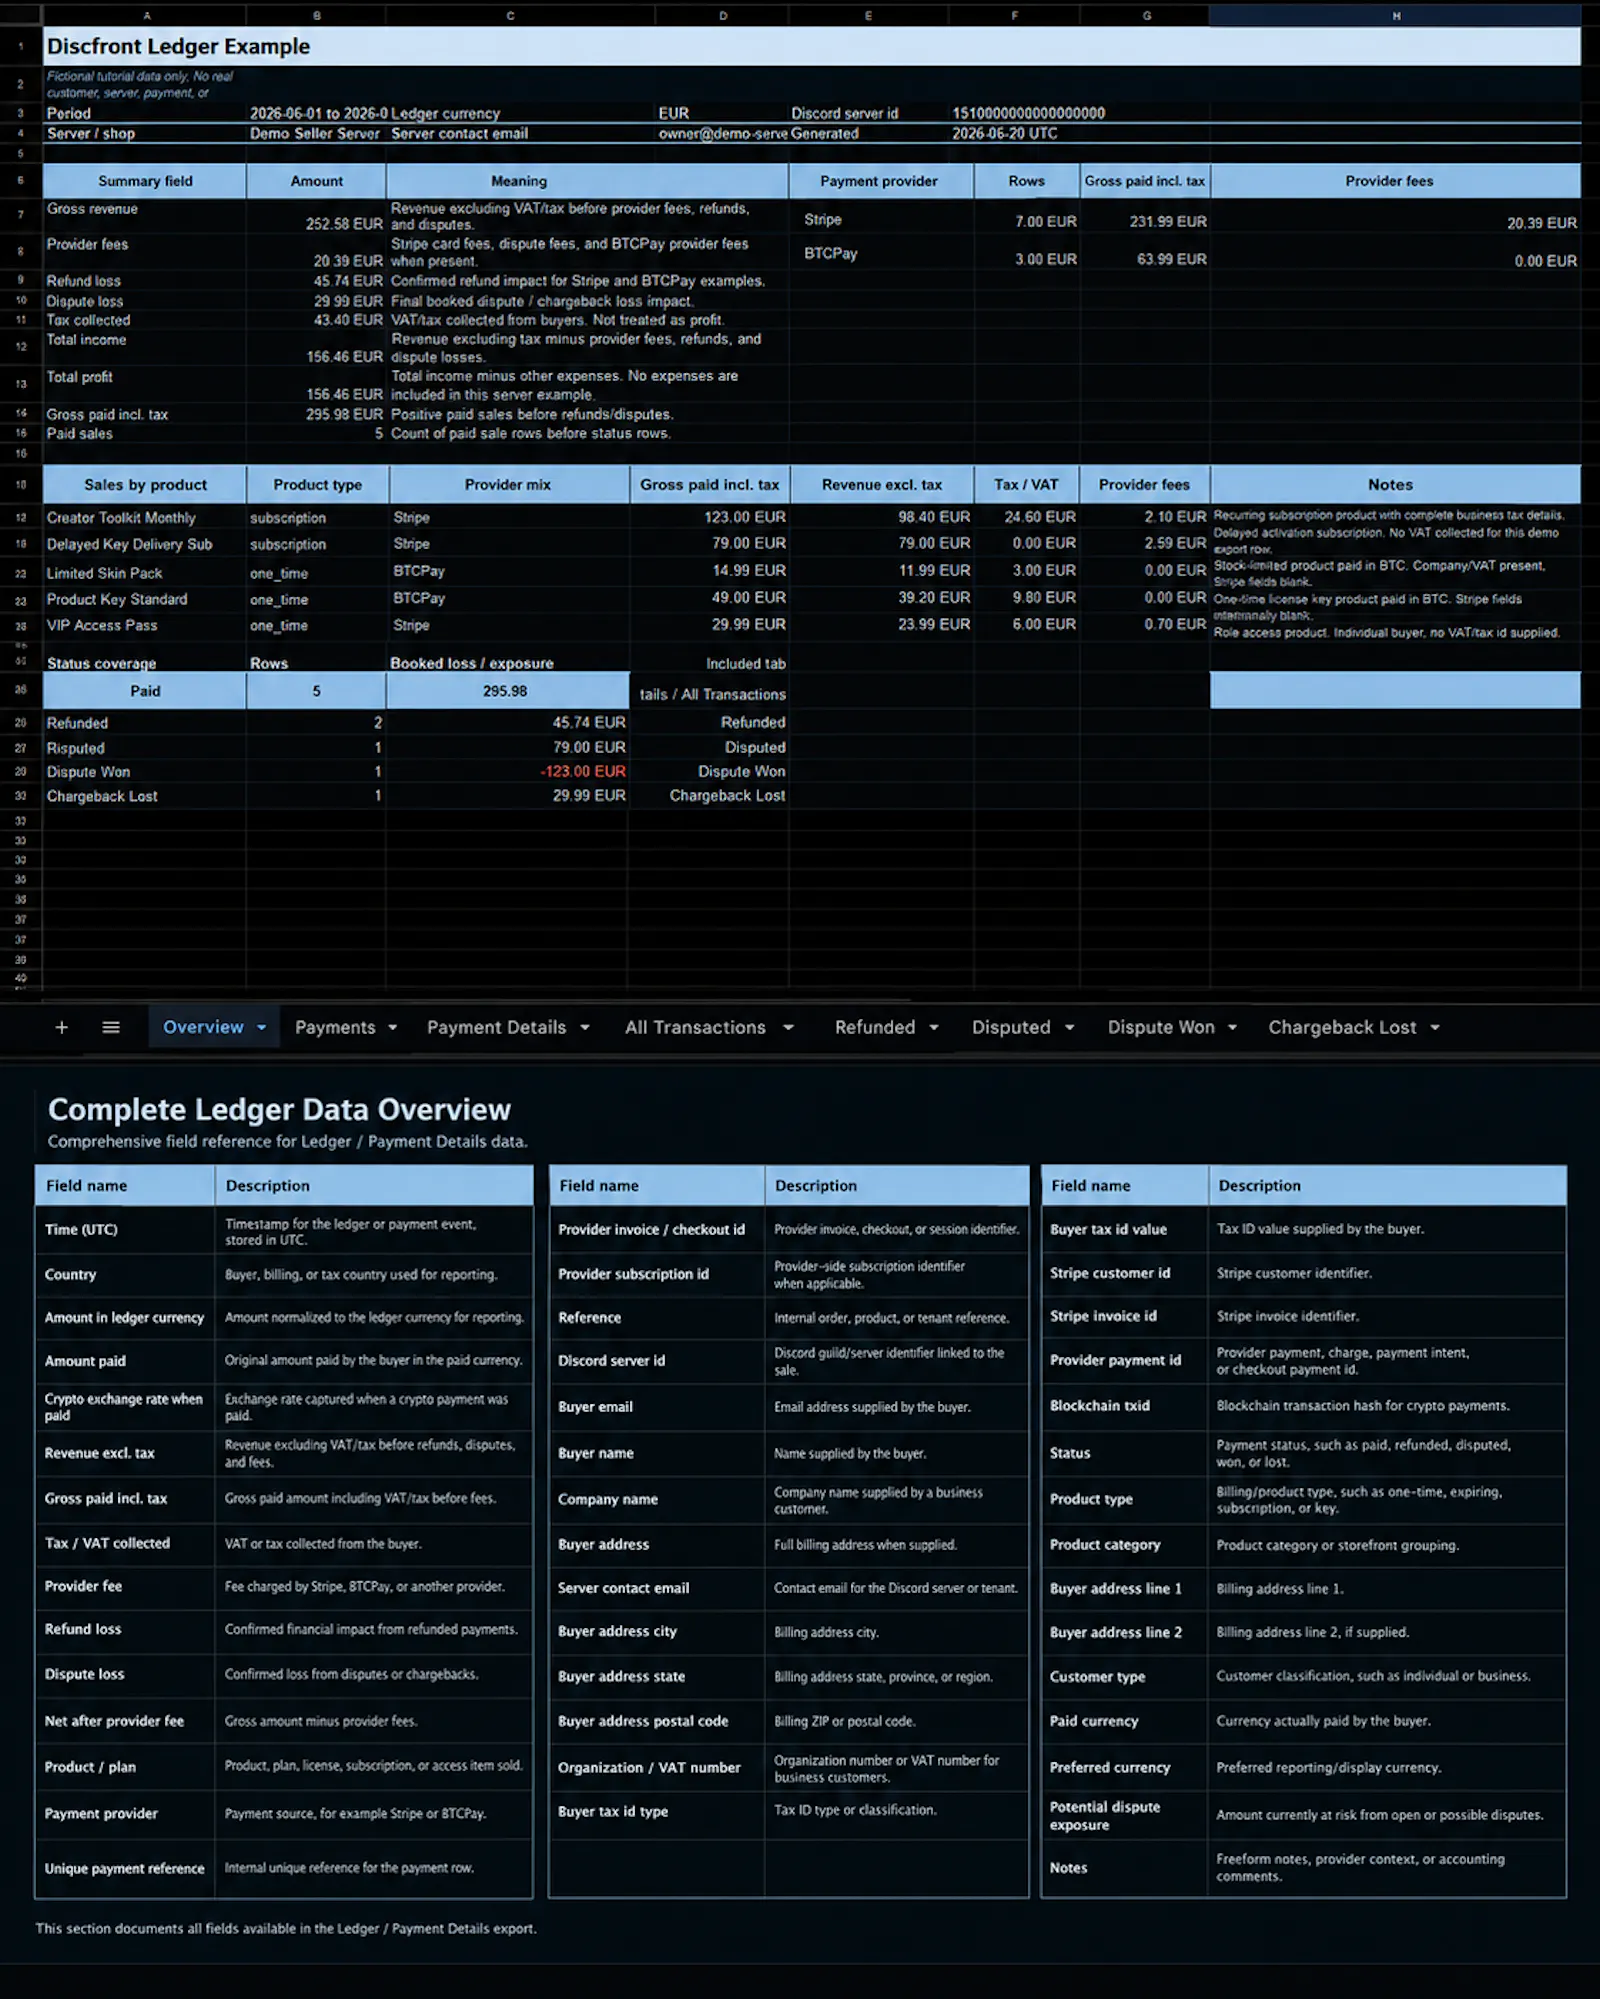Open the all sheets list icon
This screenshot has width=1600, height=1999.
[x=111, y=1027]
